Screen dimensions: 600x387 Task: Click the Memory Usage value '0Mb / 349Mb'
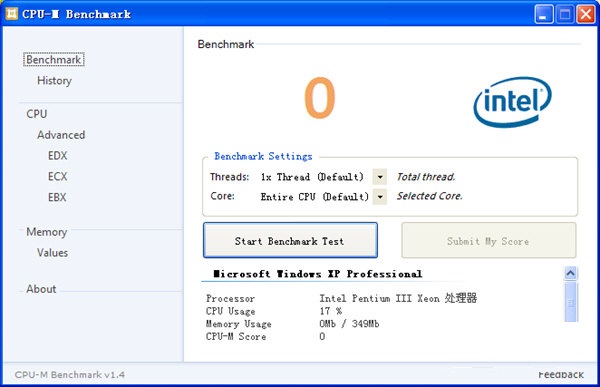click(x=349, y=323)
